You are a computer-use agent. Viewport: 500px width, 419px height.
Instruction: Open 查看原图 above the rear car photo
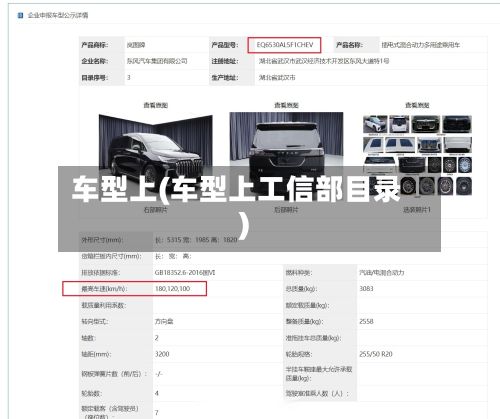tap(286, 105)
